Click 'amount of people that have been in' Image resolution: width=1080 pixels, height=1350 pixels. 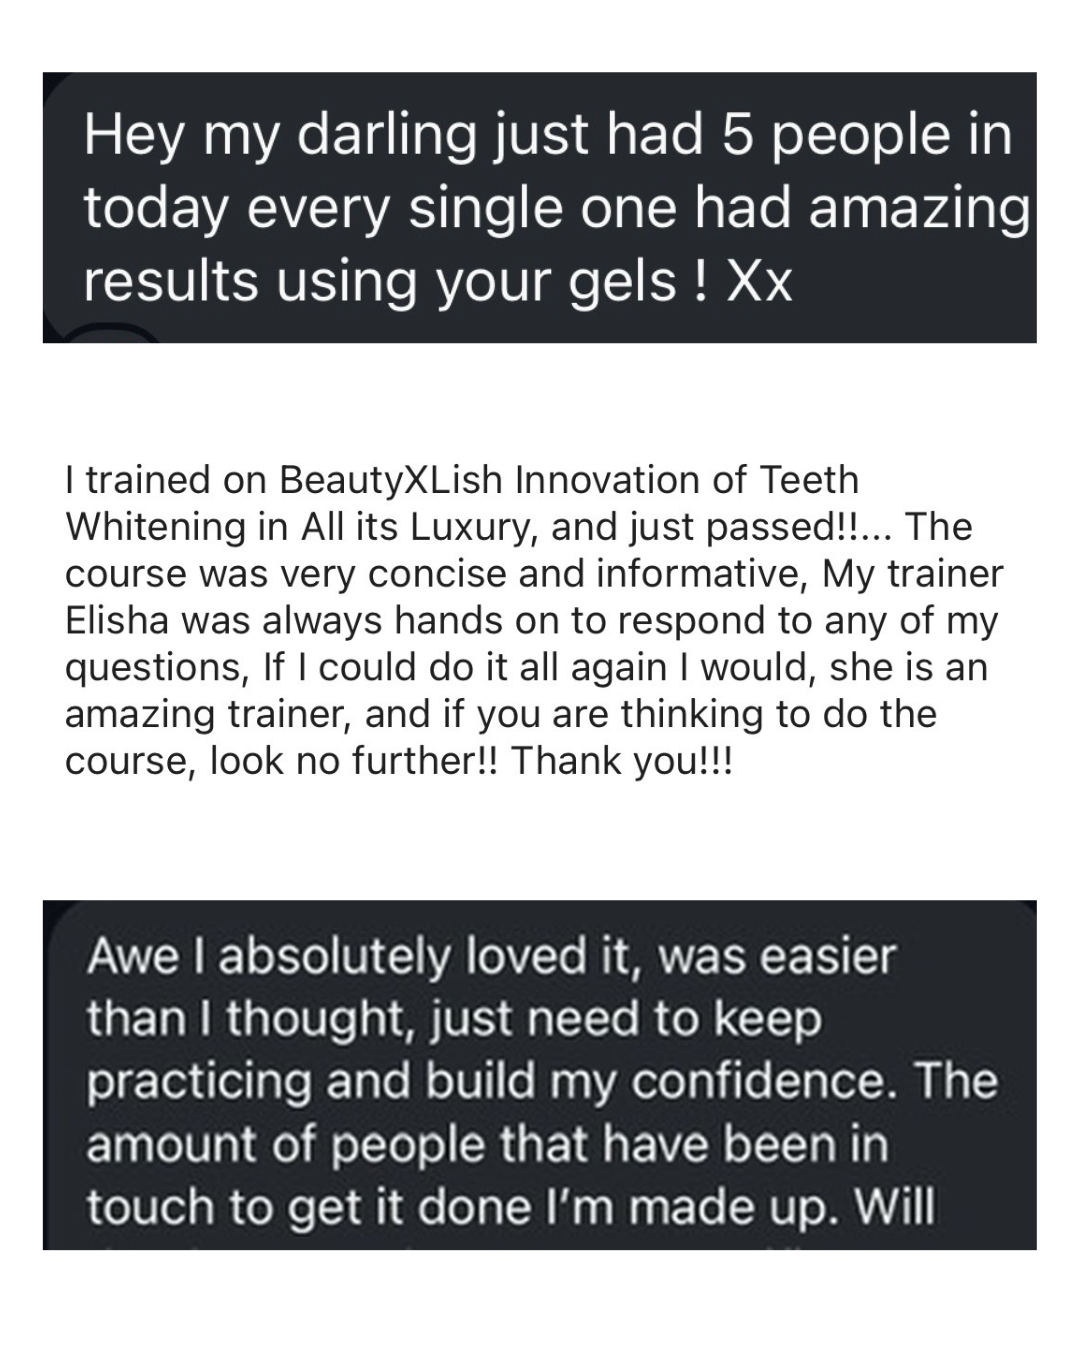(x=487, y=1145)
